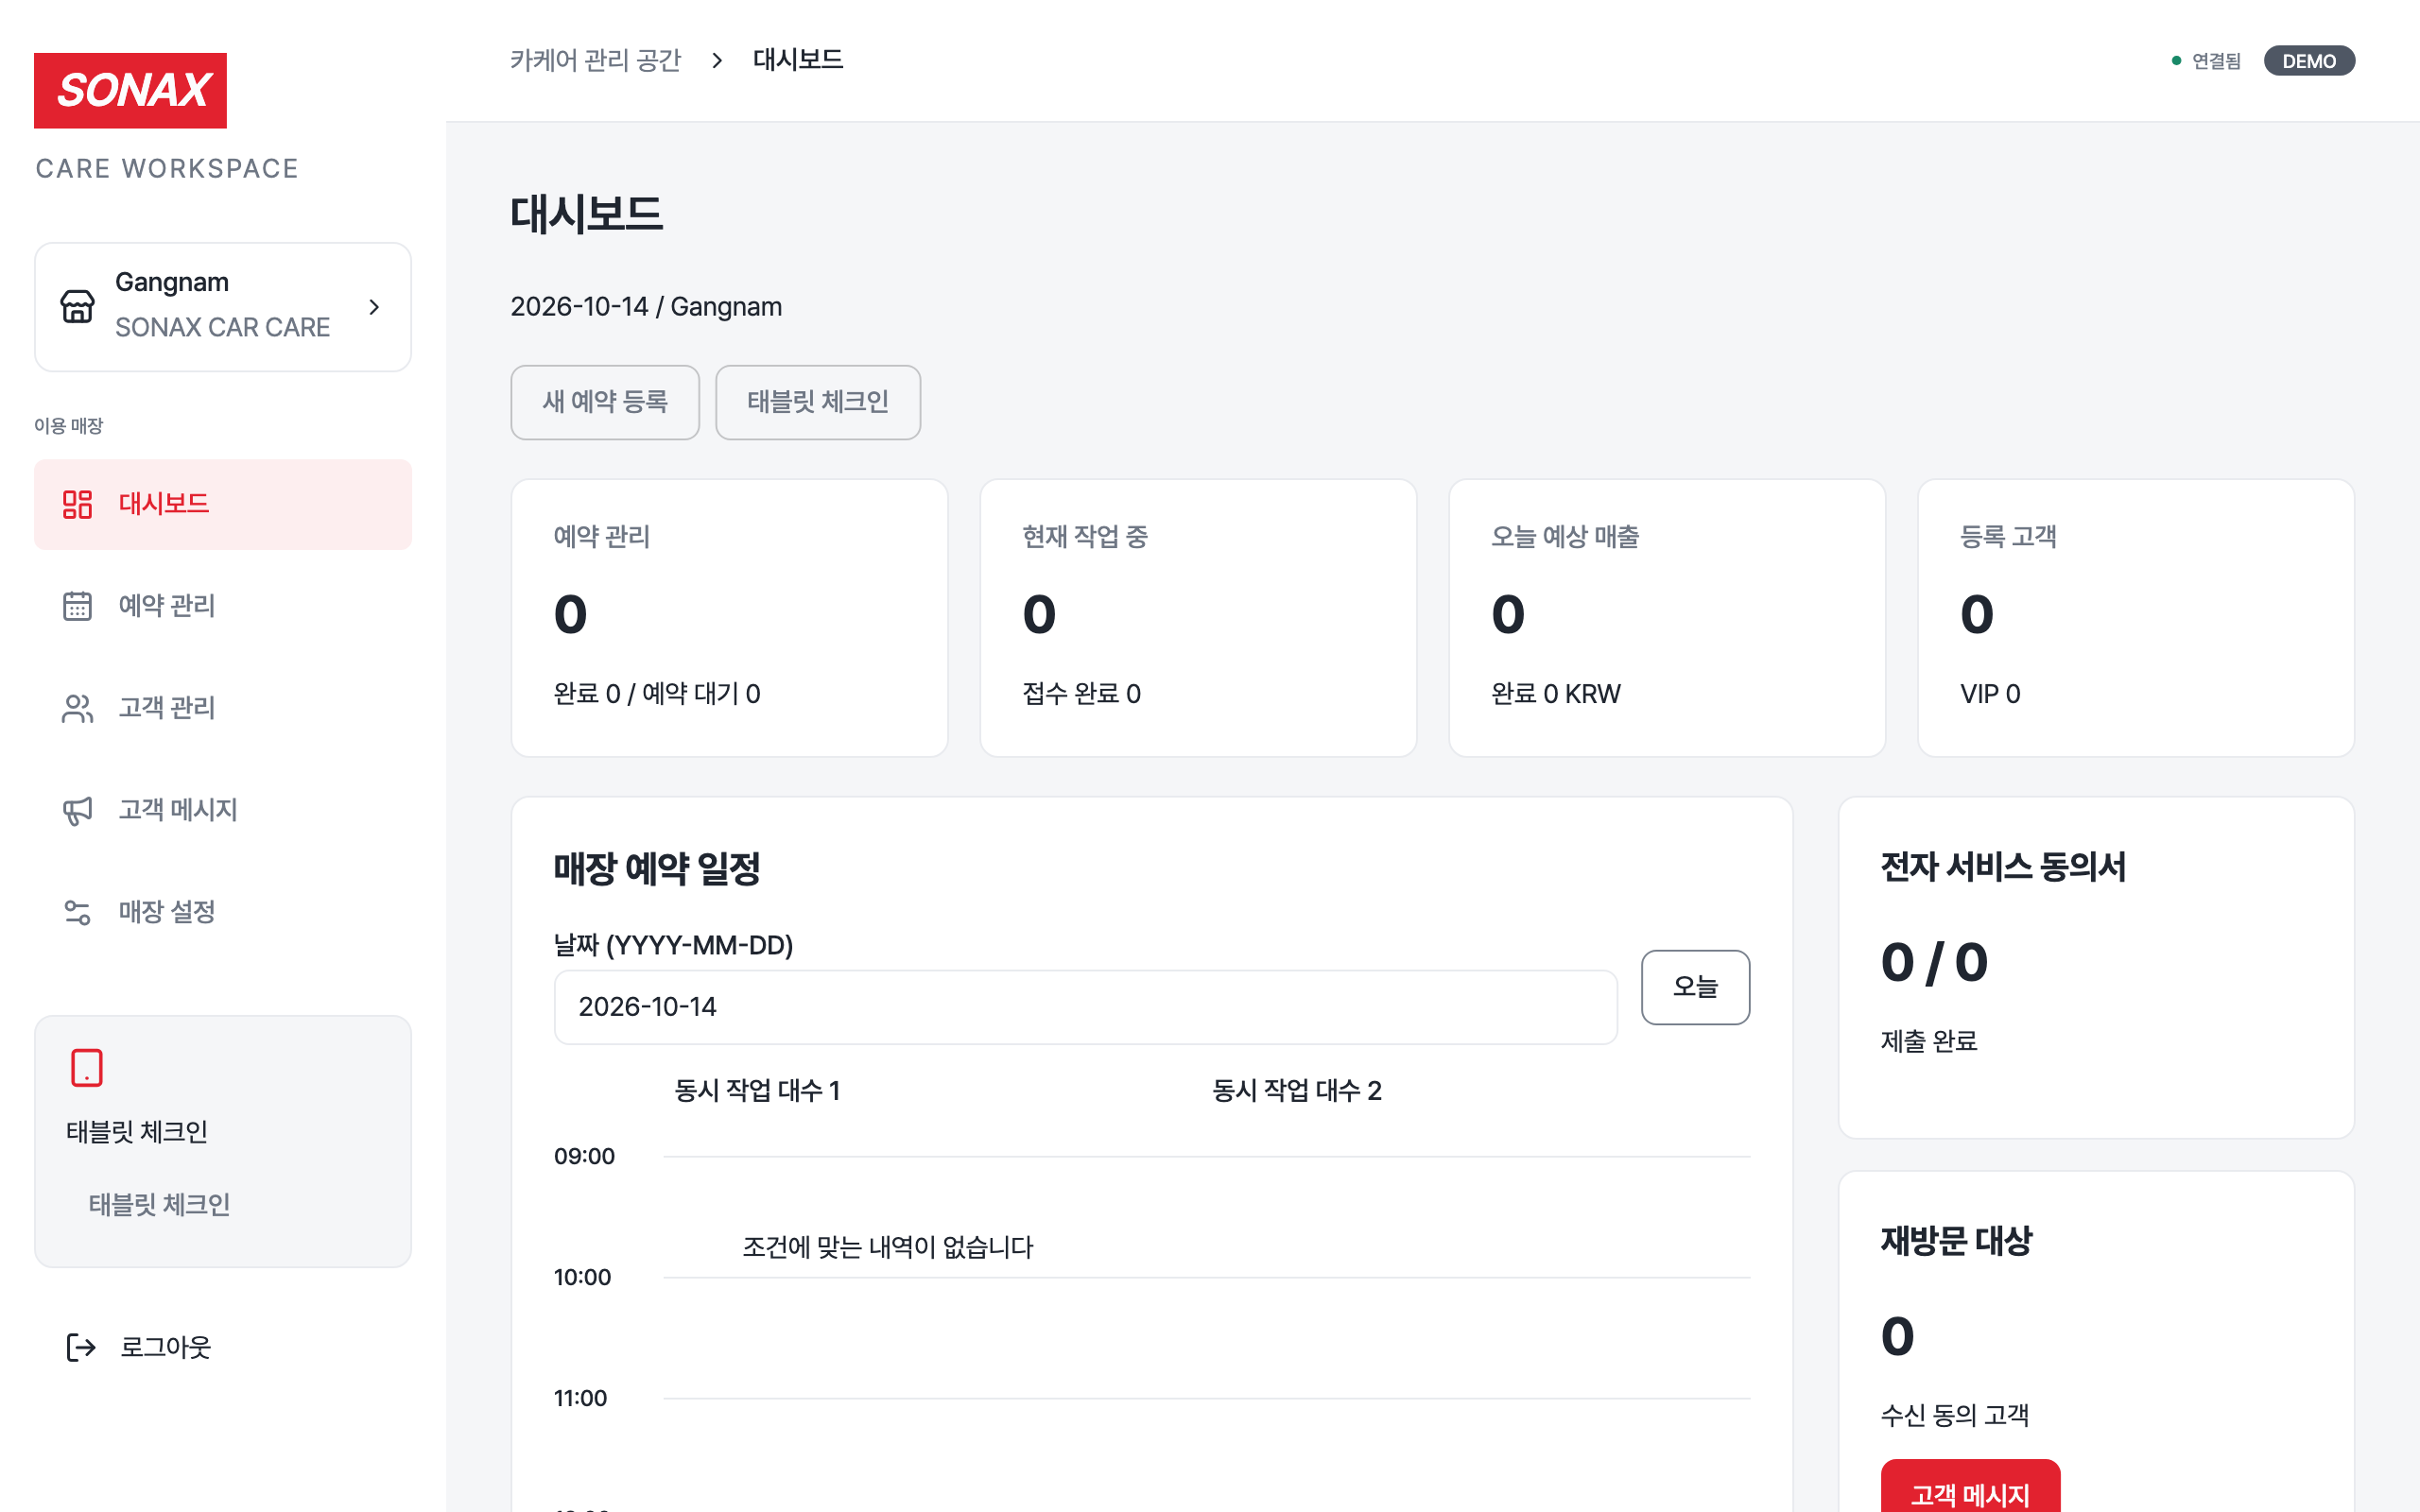Image resolution: width=2420 pixels, height=1512 pixels.
Task: Click the 재방문 대상 card heading
Action: point(1956,1241)
